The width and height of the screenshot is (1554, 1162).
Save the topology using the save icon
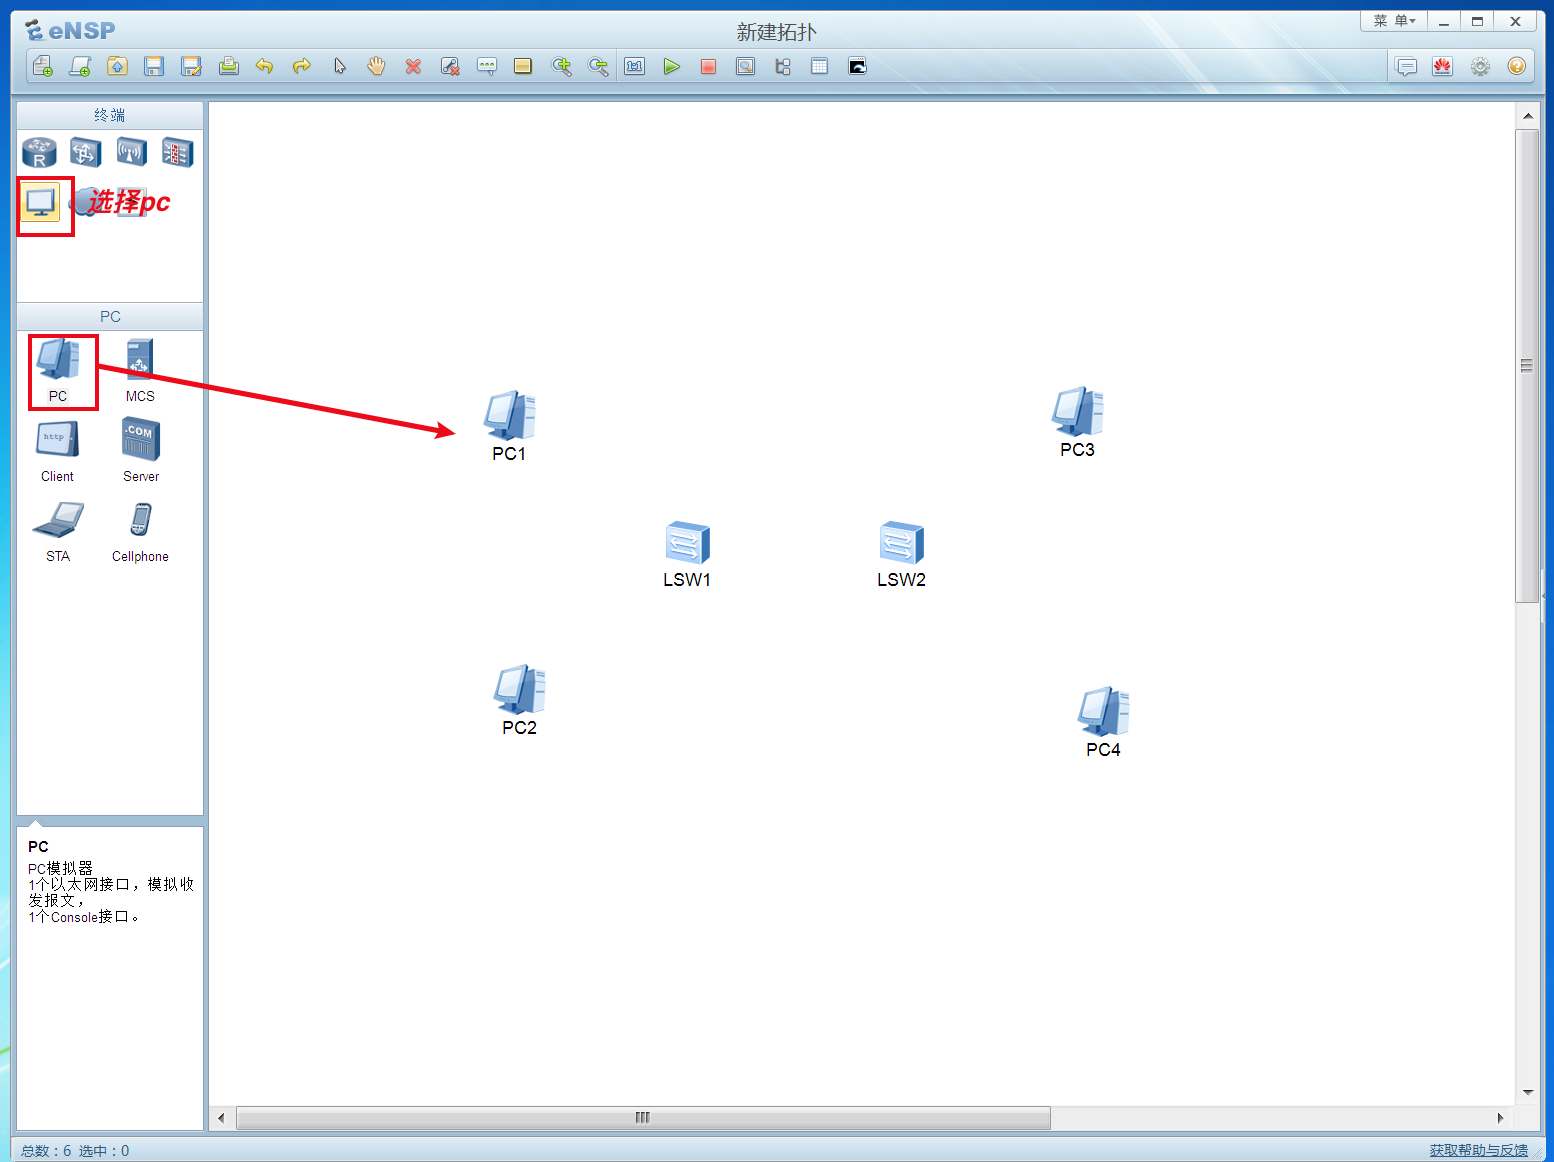point(153,66)
